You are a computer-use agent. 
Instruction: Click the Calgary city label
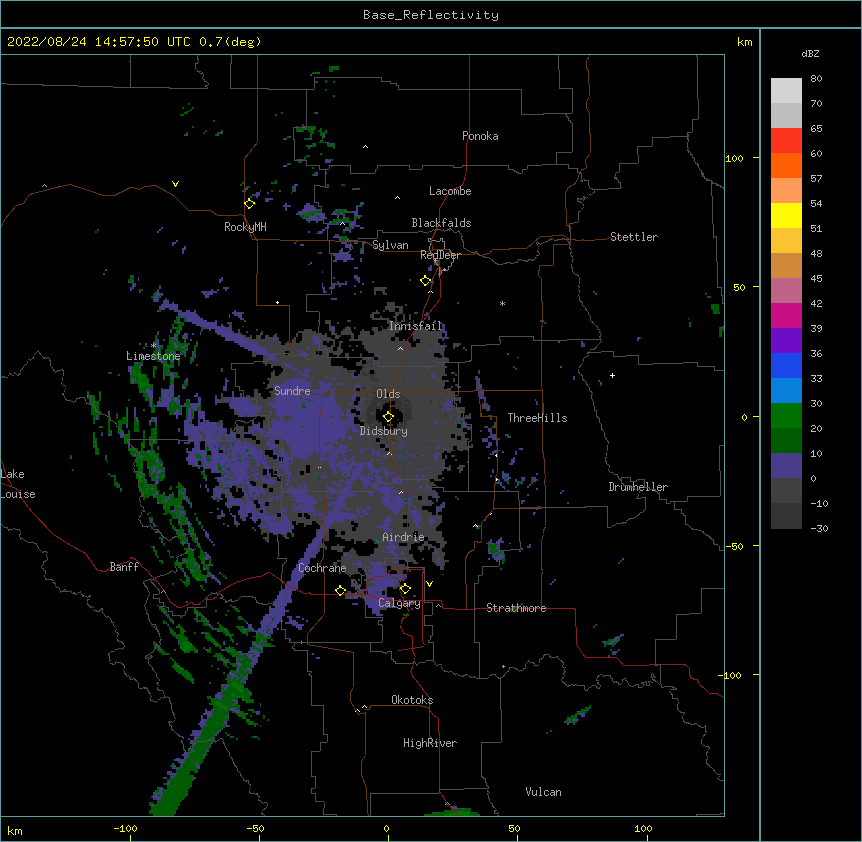point(399,603)
